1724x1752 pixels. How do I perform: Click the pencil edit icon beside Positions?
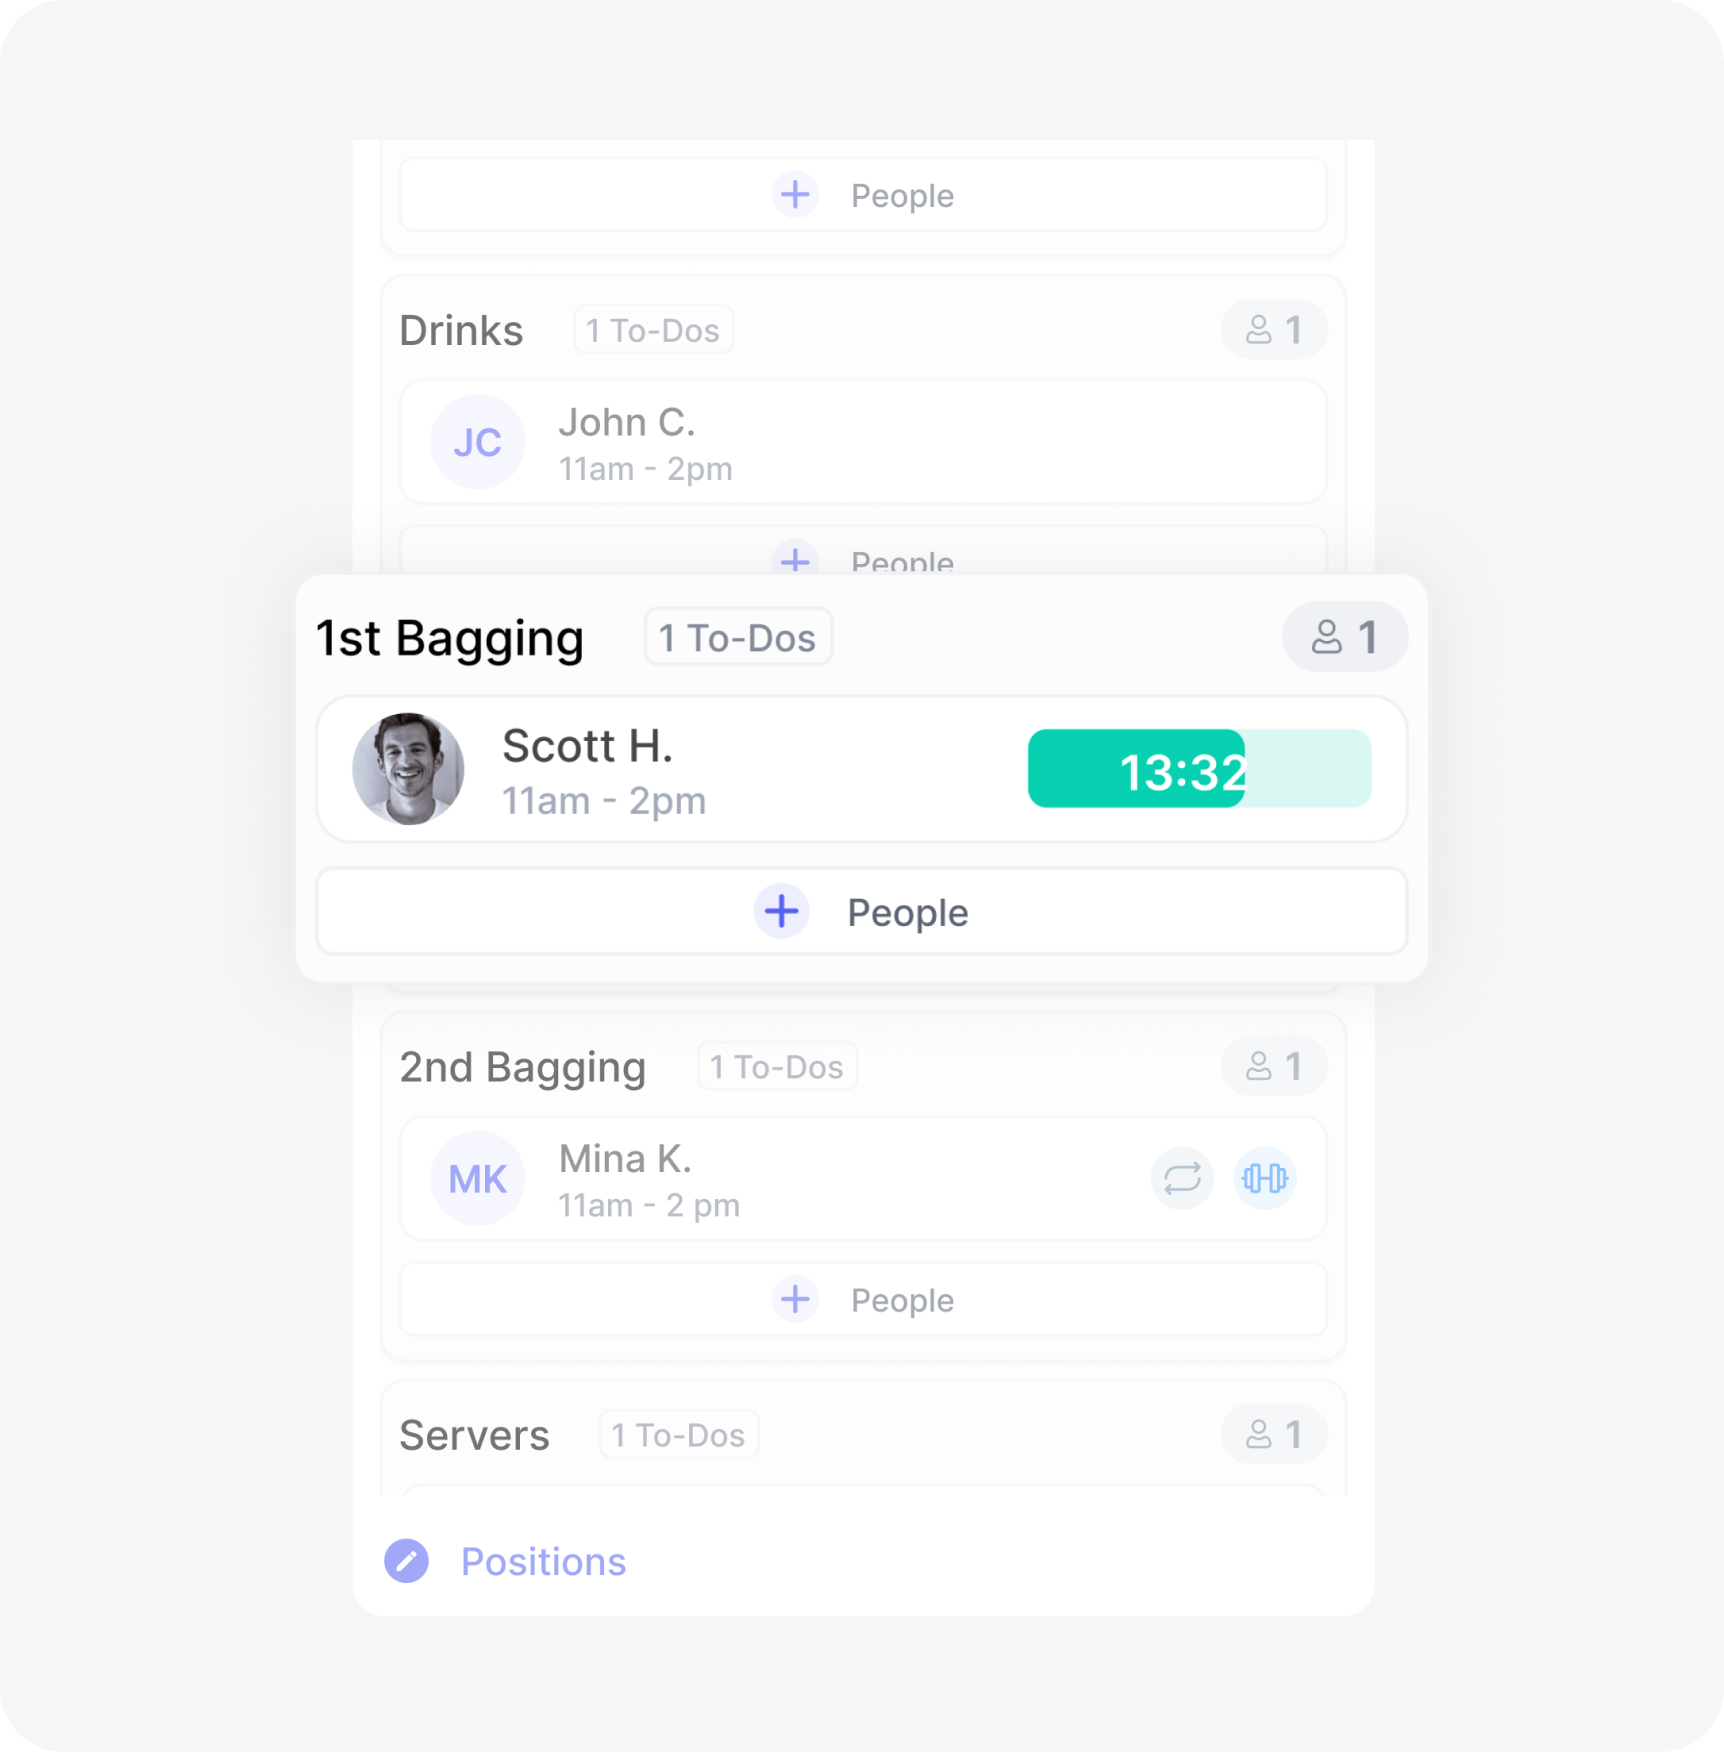pyautogui.click(x=406, y=1561)
